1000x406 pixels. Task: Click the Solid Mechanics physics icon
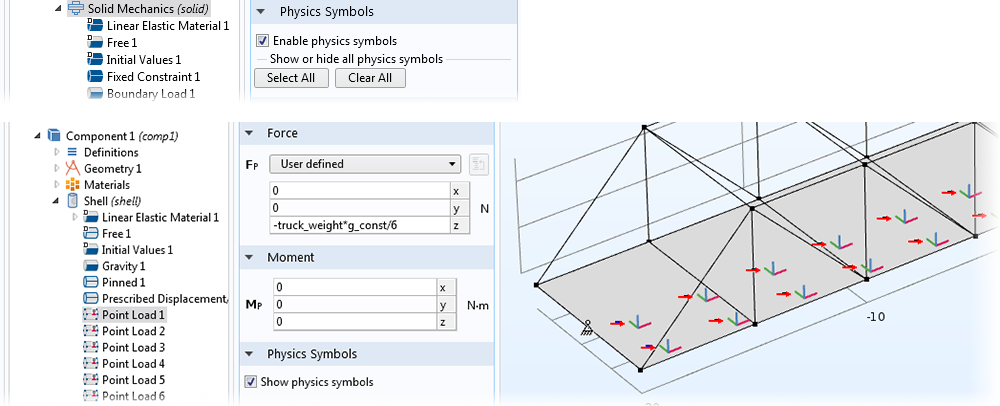click(77, 9)
